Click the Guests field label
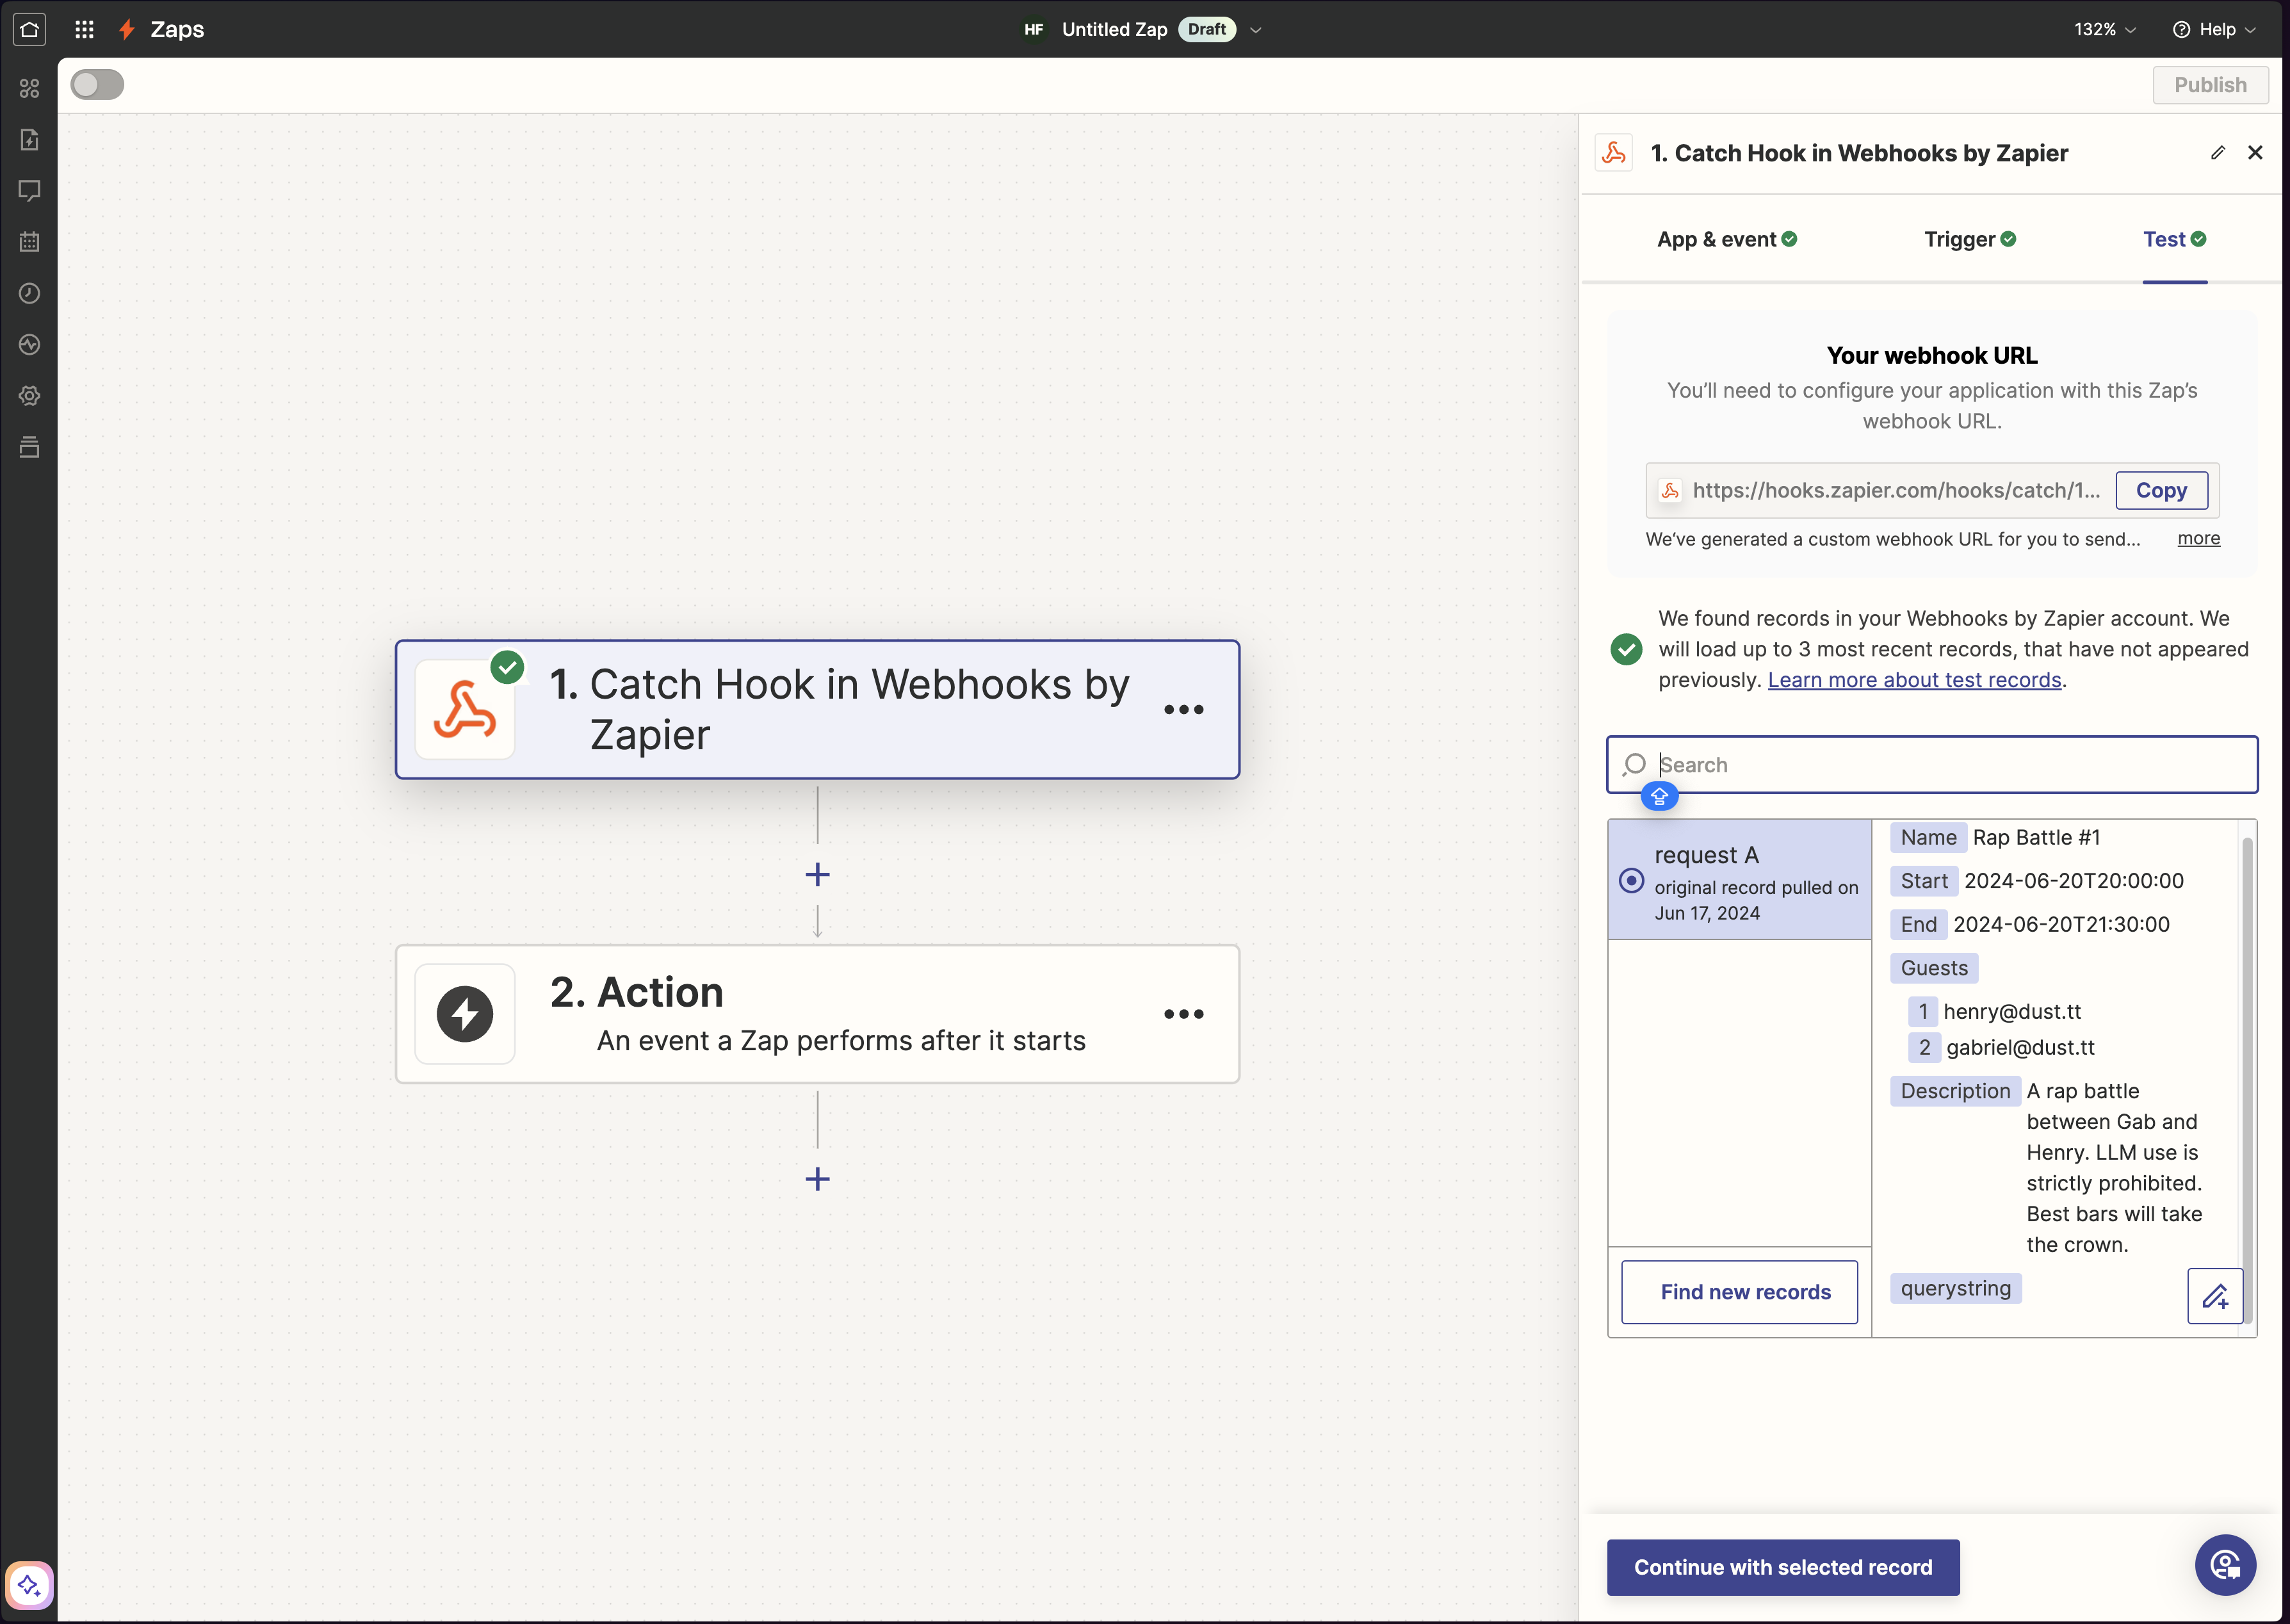Viewport: 2290px width, 1624px height. pos(1934,968)
